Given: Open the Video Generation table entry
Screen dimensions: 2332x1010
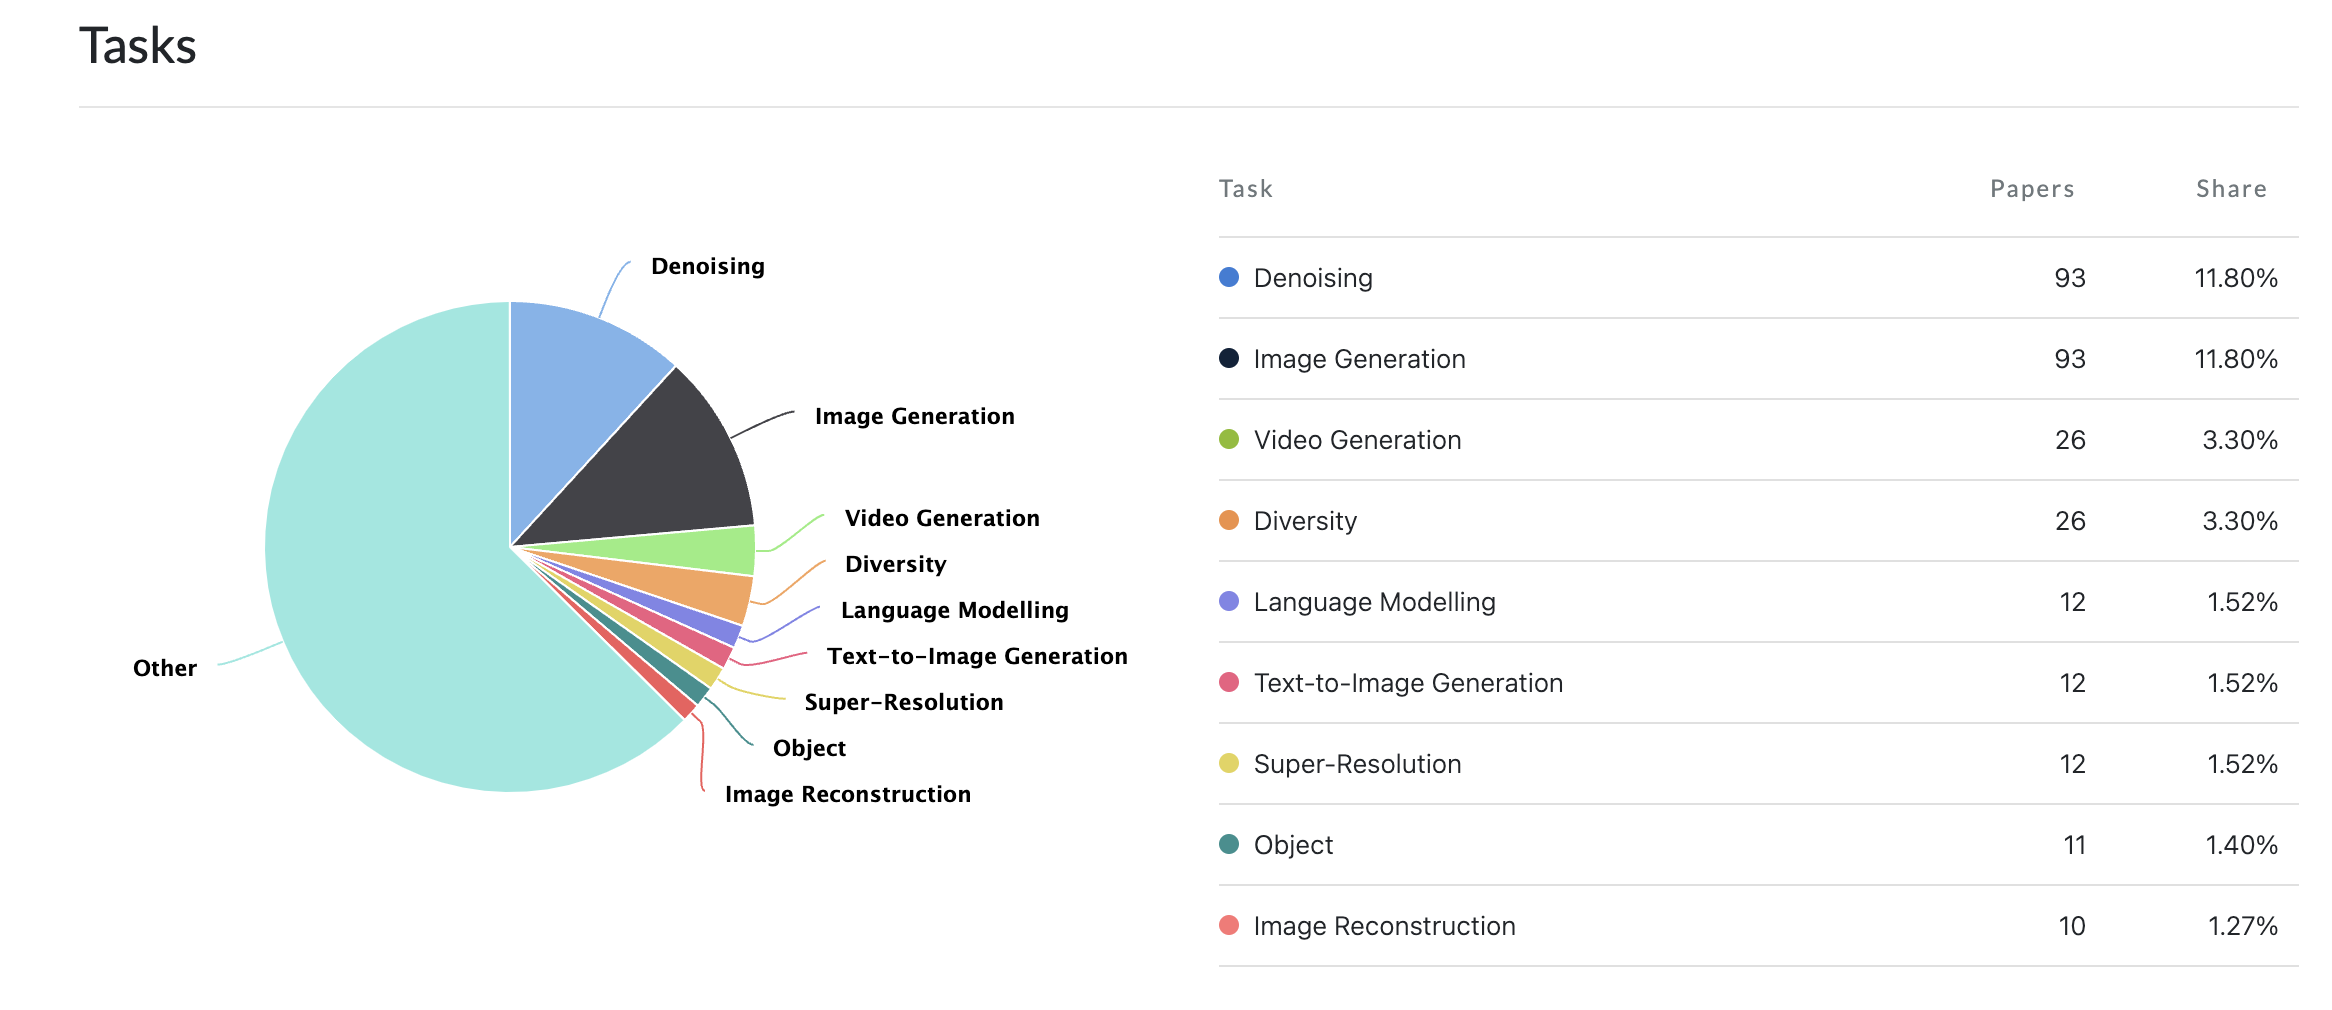Looking at the screenshot, I should pos(1357,440).
